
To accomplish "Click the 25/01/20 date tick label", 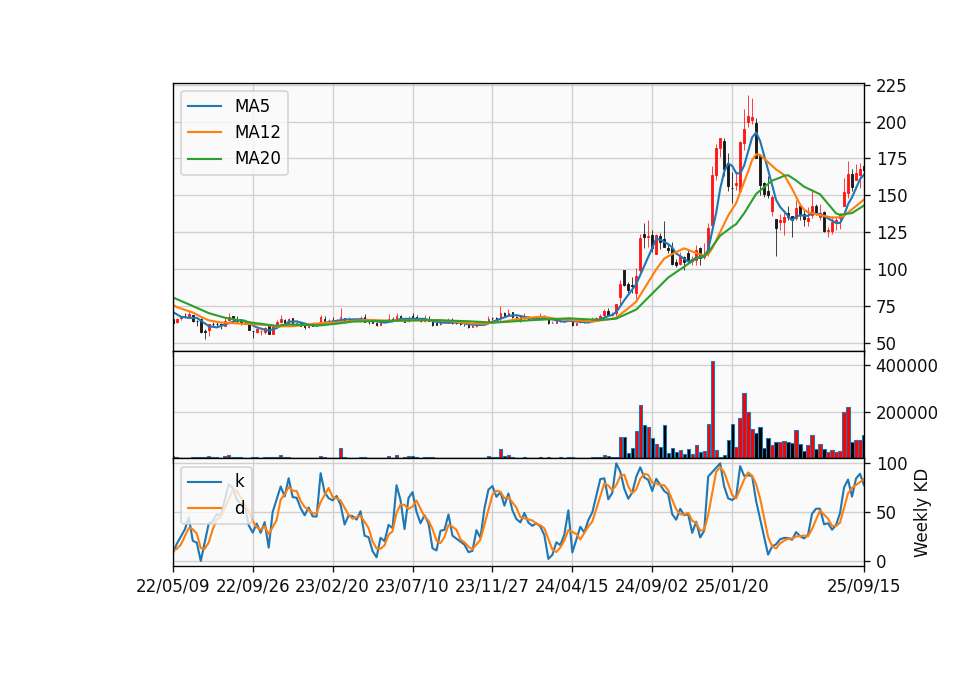I will pyautogui.click(x=732, y=586).
